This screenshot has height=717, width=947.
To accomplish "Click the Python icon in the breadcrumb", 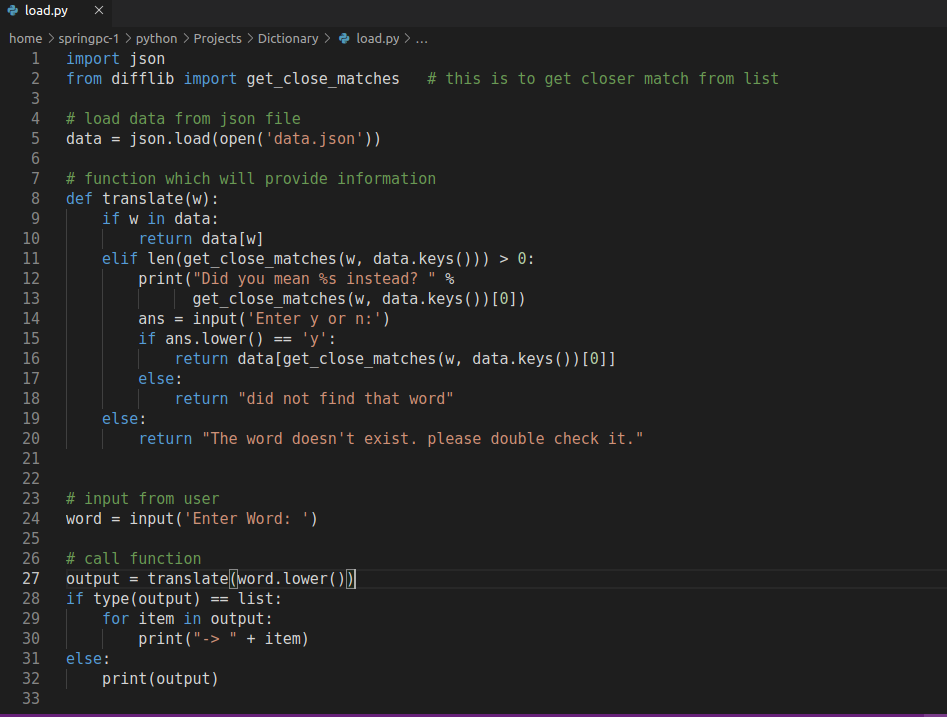I will pos(344,39).
